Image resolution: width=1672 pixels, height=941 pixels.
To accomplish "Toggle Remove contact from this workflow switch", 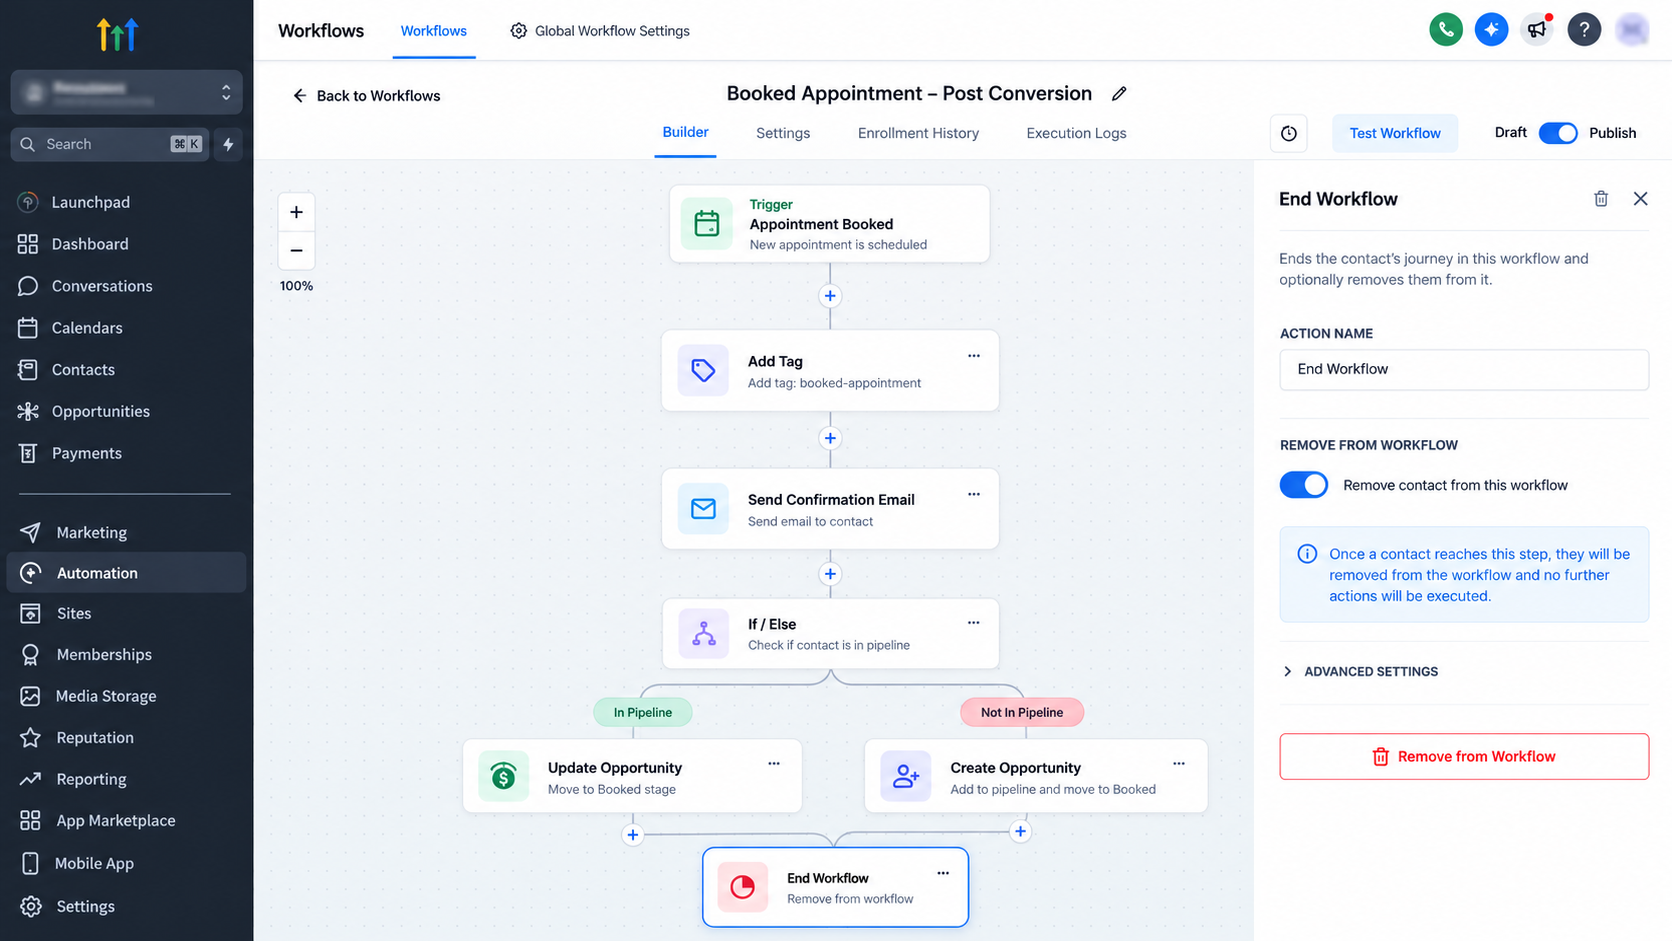I will (1304, 485).
